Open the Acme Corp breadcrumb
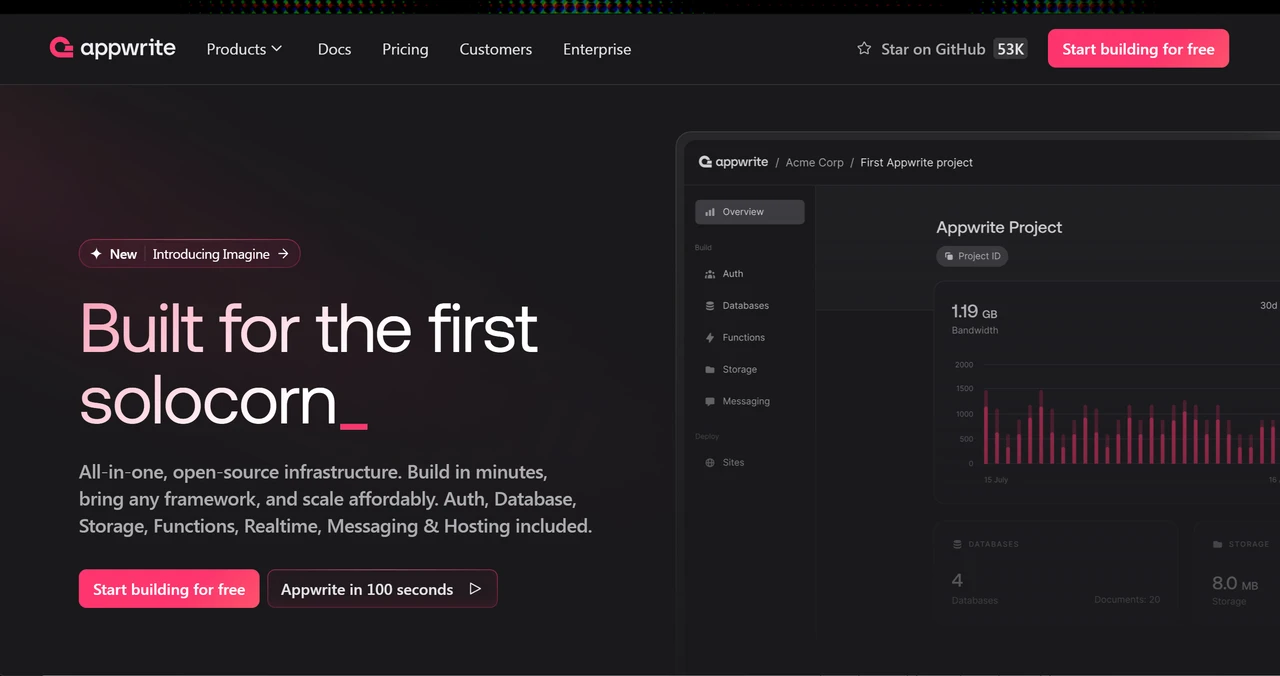The height and width of the screenshot is (676, 1280). point(814,162)
